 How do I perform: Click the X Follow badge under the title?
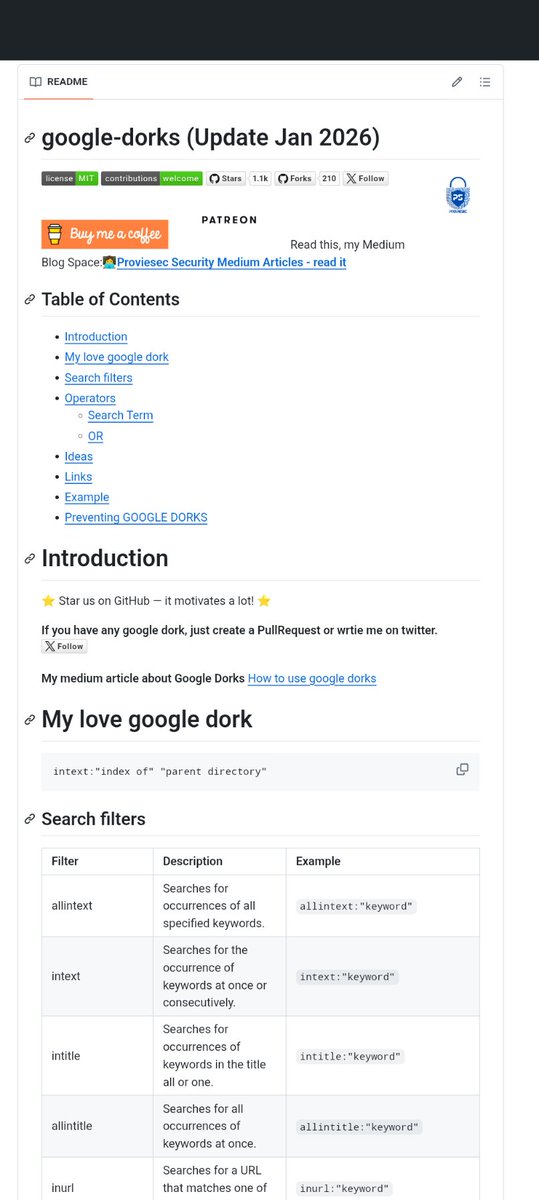(x=366, y=178)
